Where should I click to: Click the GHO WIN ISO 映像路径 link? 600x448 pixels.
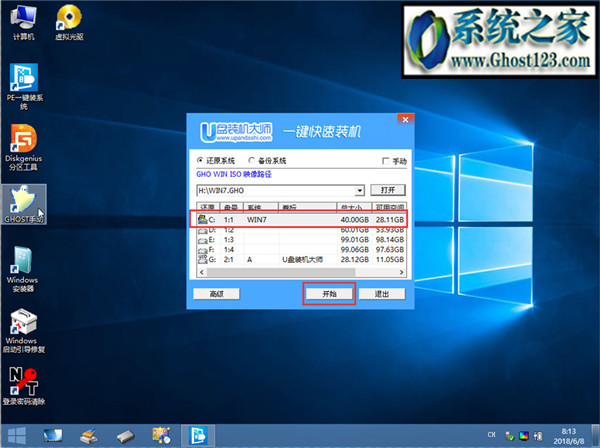click(234, 174)
